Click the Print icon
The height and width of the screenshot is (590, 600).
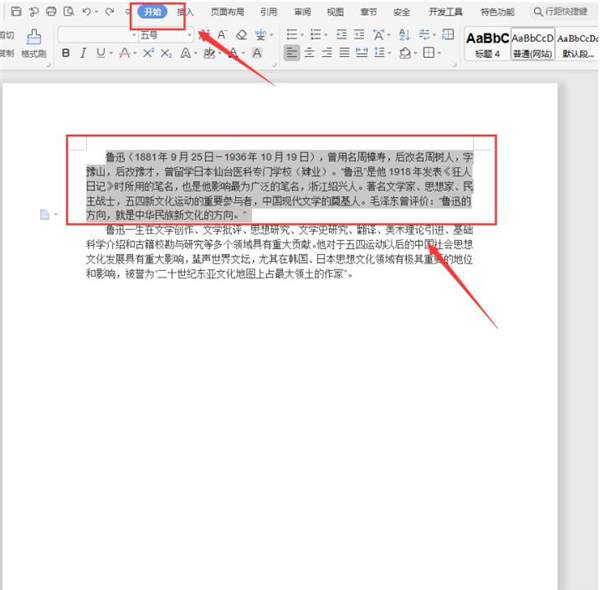click(51, 11)
